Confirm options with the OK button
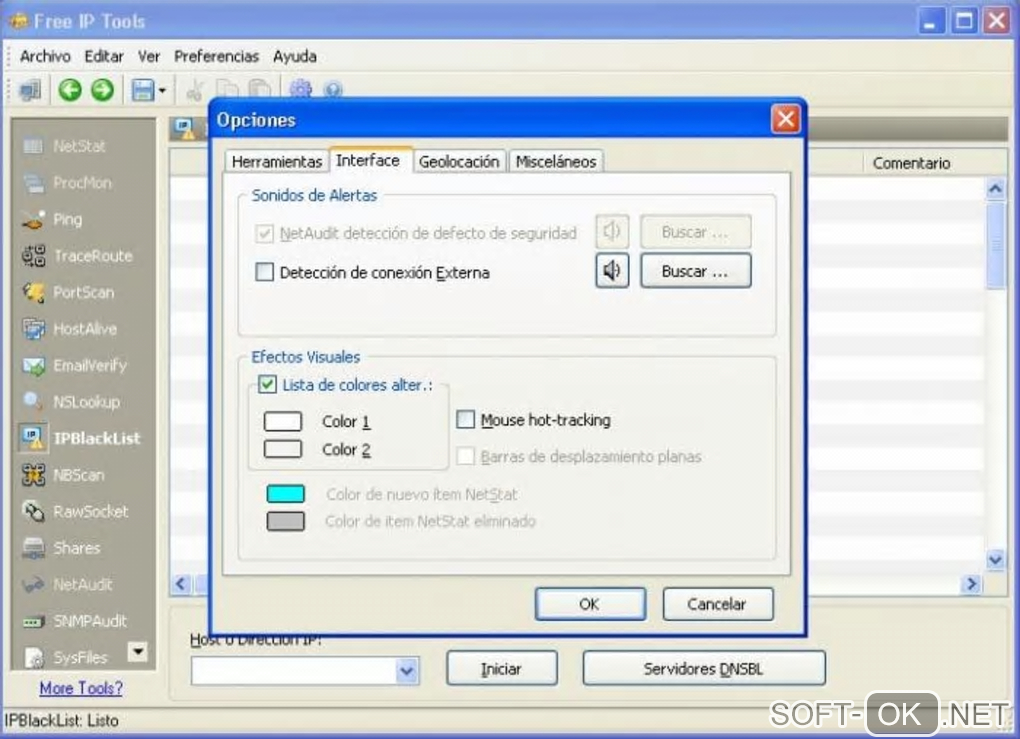 pos(590,604)
